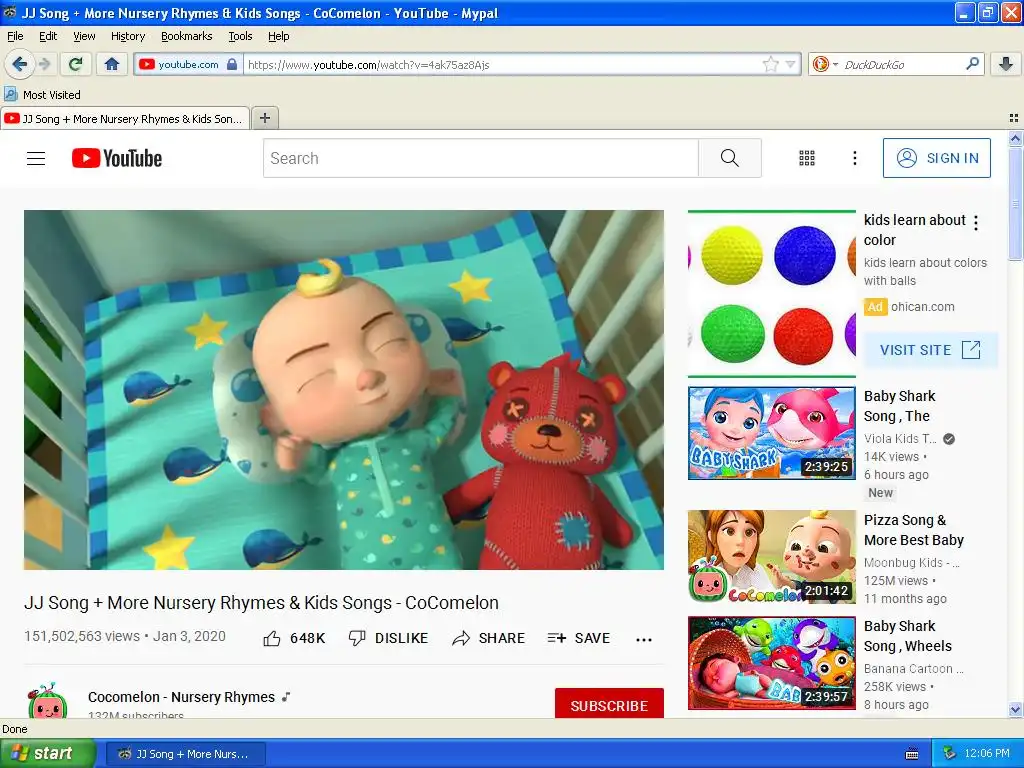The width and height of the screenshot is (1024, 768).
Task: Open the Baby Shark 2:39:25 video thumbnail
Action: [772, 433]
